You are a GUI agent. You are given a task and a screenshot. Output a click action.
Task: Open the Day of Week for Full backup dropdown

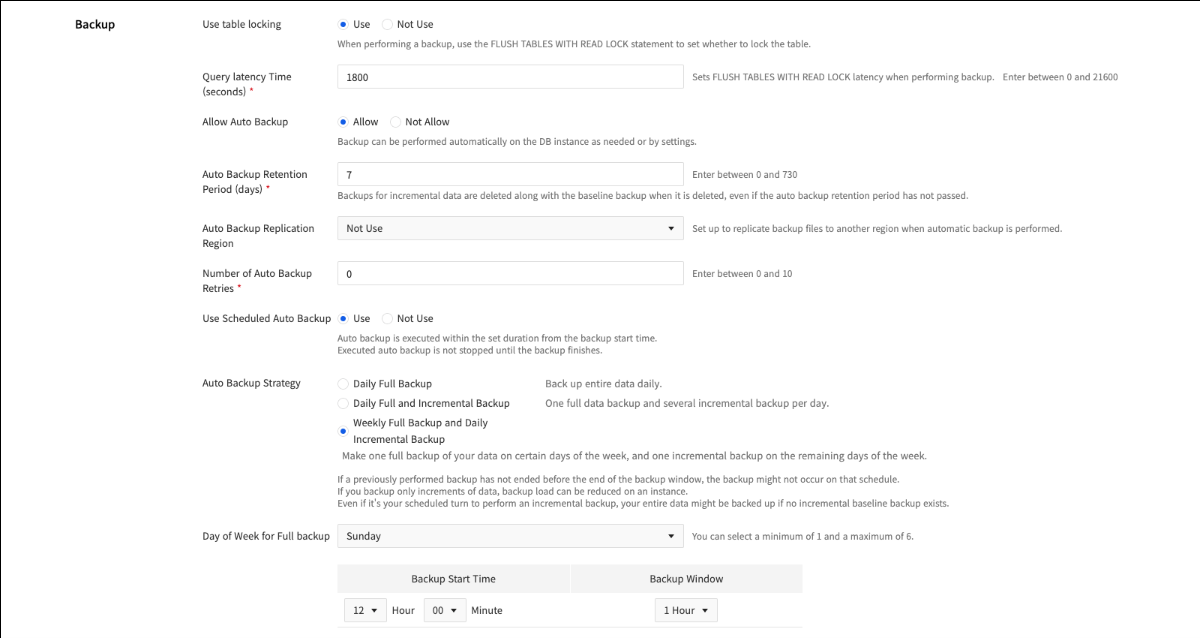(510, 536)
